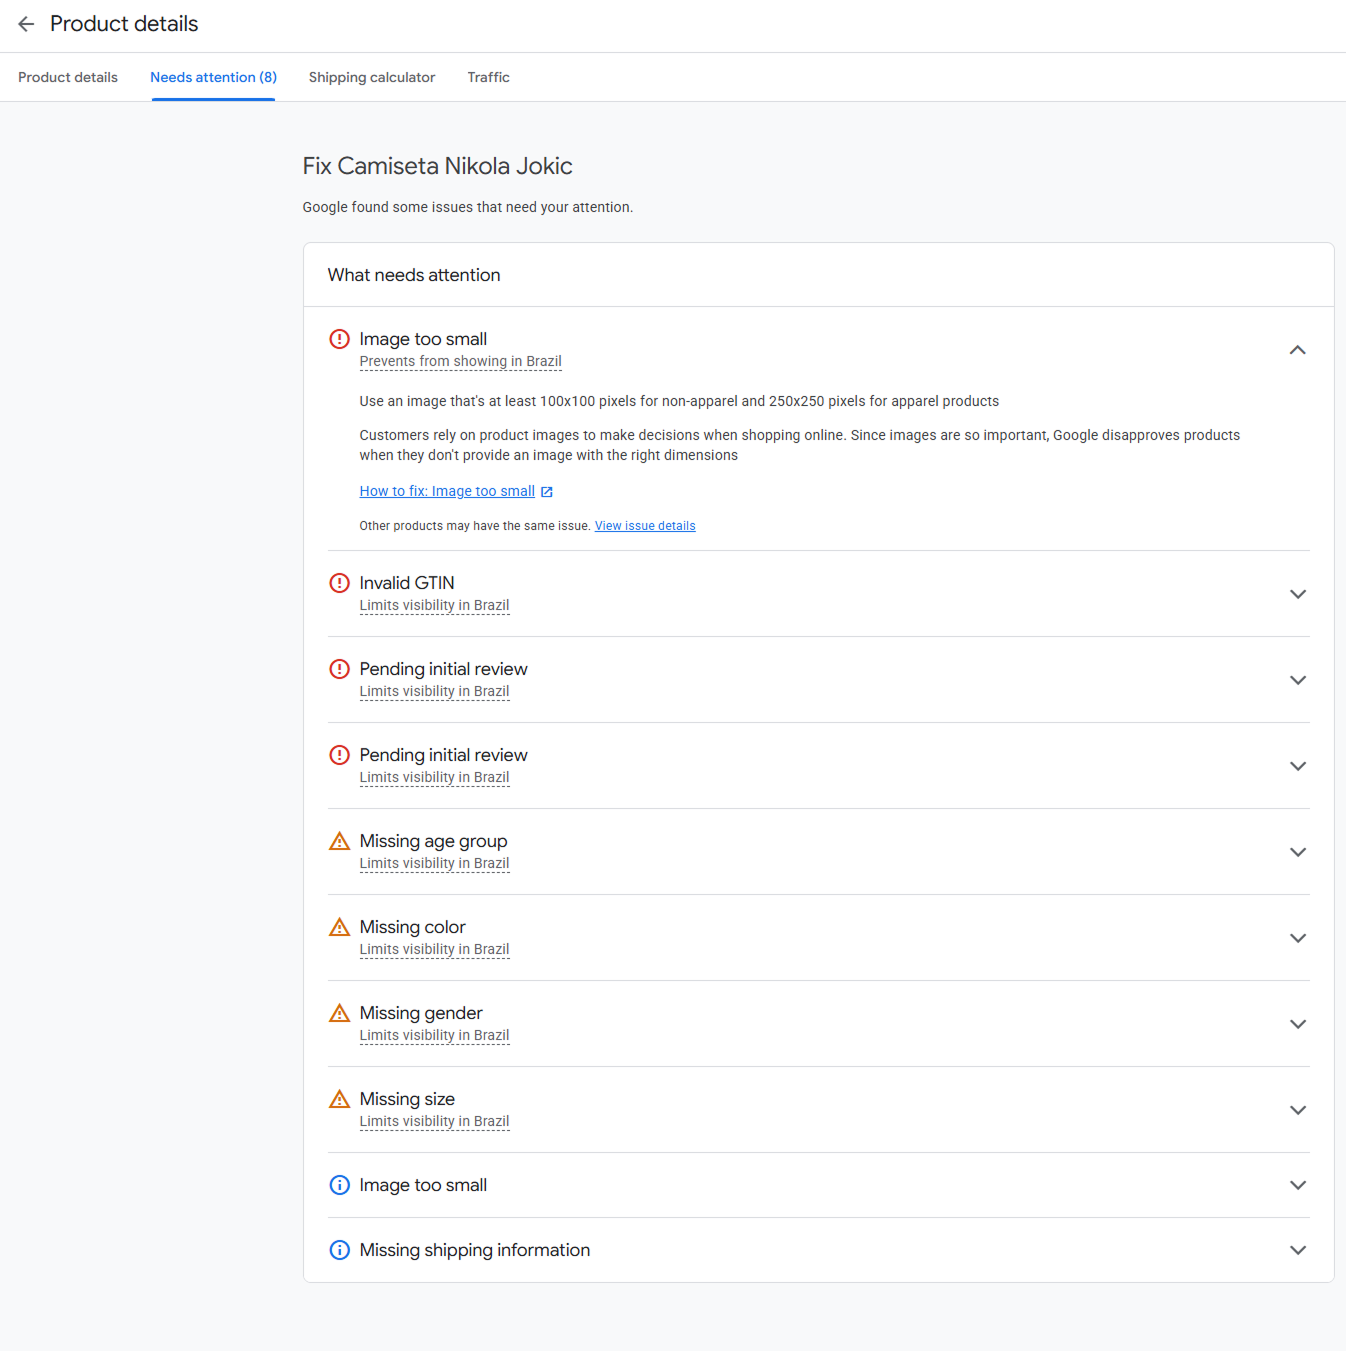1346x1351 pixels.
Task: Expand the Missing gender issue chevron
Action: point(1298,1024)
